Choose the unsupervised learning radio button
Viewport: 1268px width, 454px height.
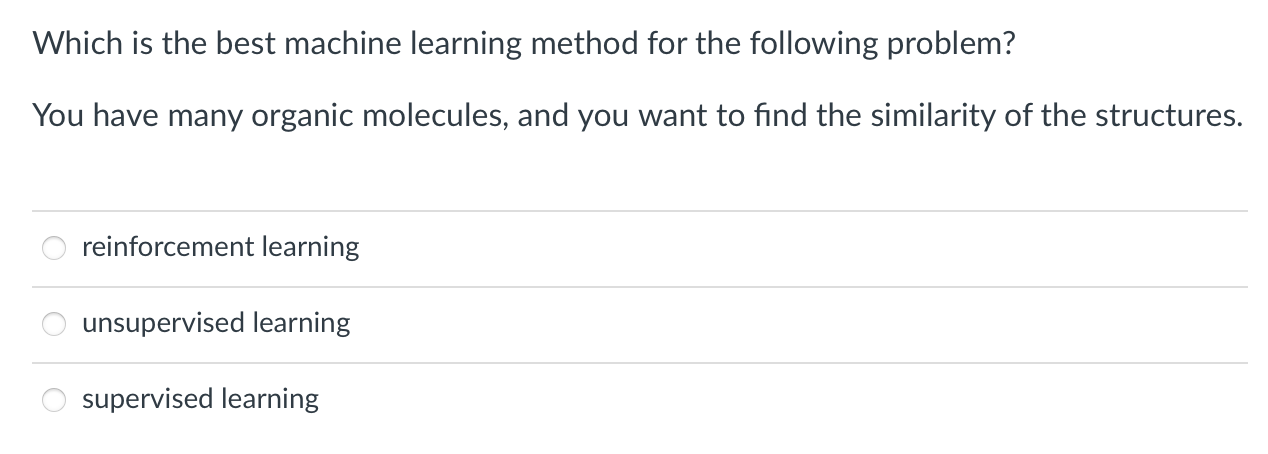coord(54,324)
